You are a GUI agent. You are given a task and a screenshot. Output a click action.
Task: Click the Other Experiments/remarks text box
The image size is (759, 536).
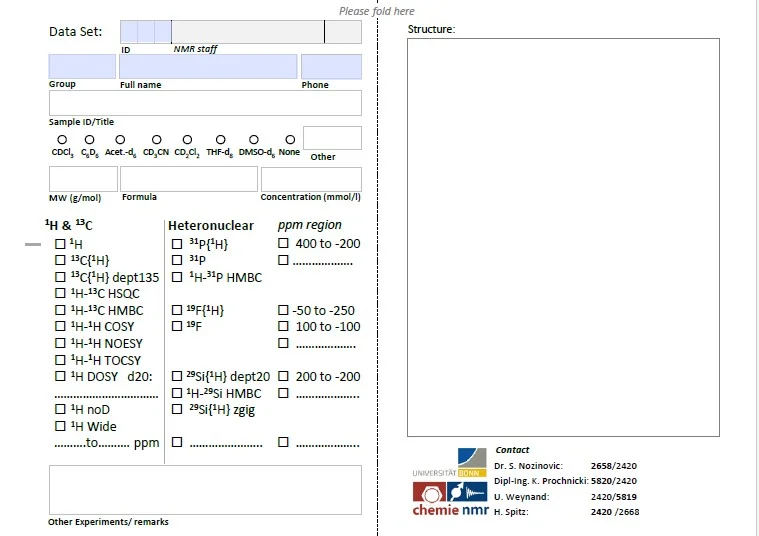(205, 490)
